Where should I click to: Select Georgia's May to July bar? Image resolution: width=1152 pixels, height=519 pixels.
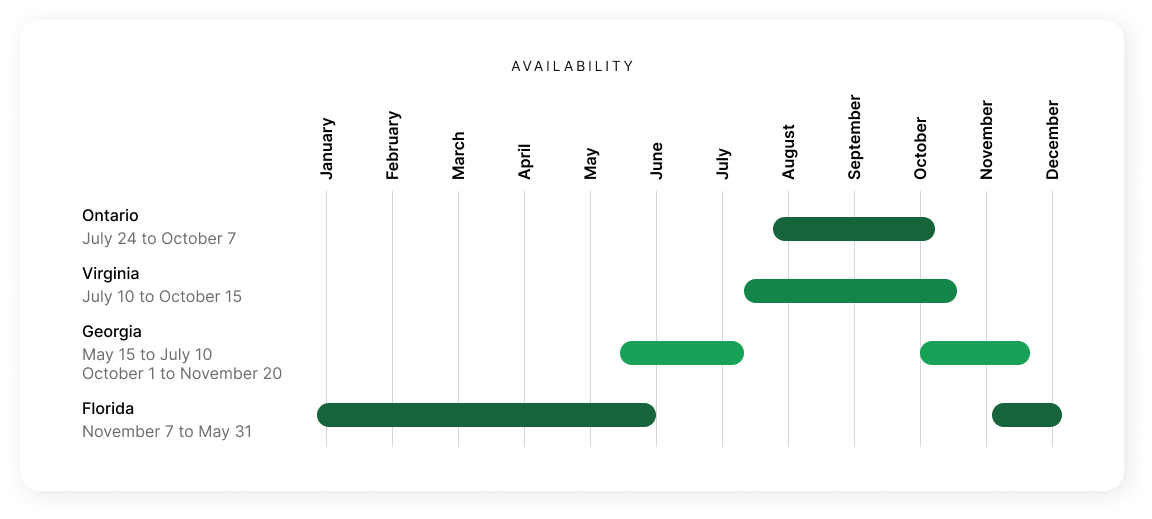tap(681, 353)
